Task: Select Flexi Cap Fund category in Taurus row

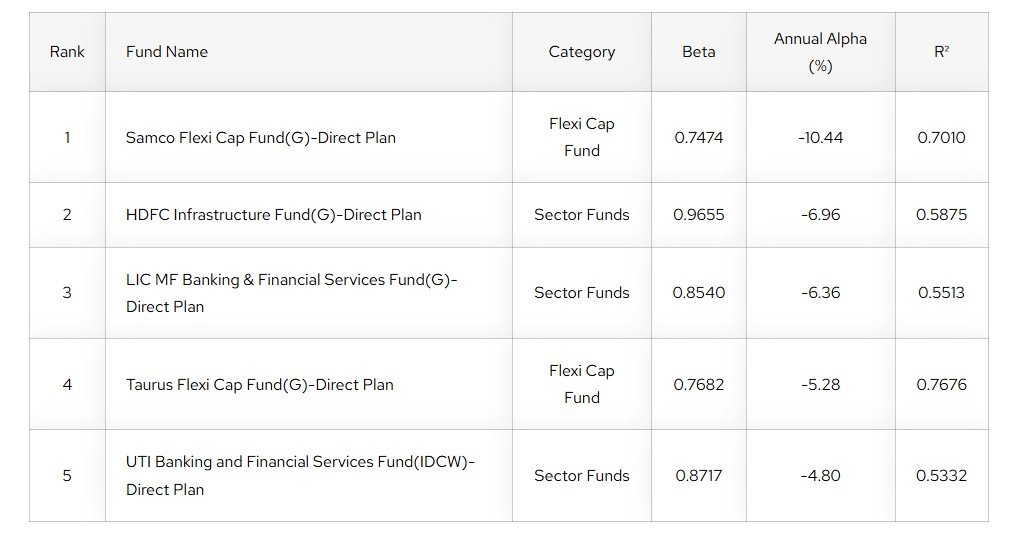Action: [581, 384]
